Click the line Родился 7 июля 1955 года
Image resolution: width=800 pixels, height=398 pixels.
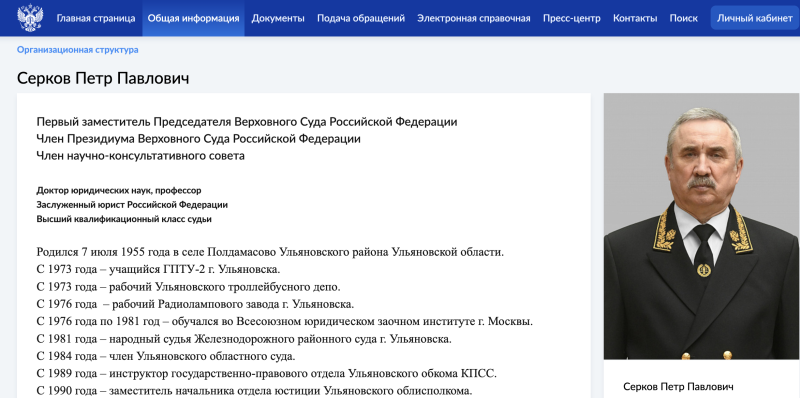click(x=270, y=252)
